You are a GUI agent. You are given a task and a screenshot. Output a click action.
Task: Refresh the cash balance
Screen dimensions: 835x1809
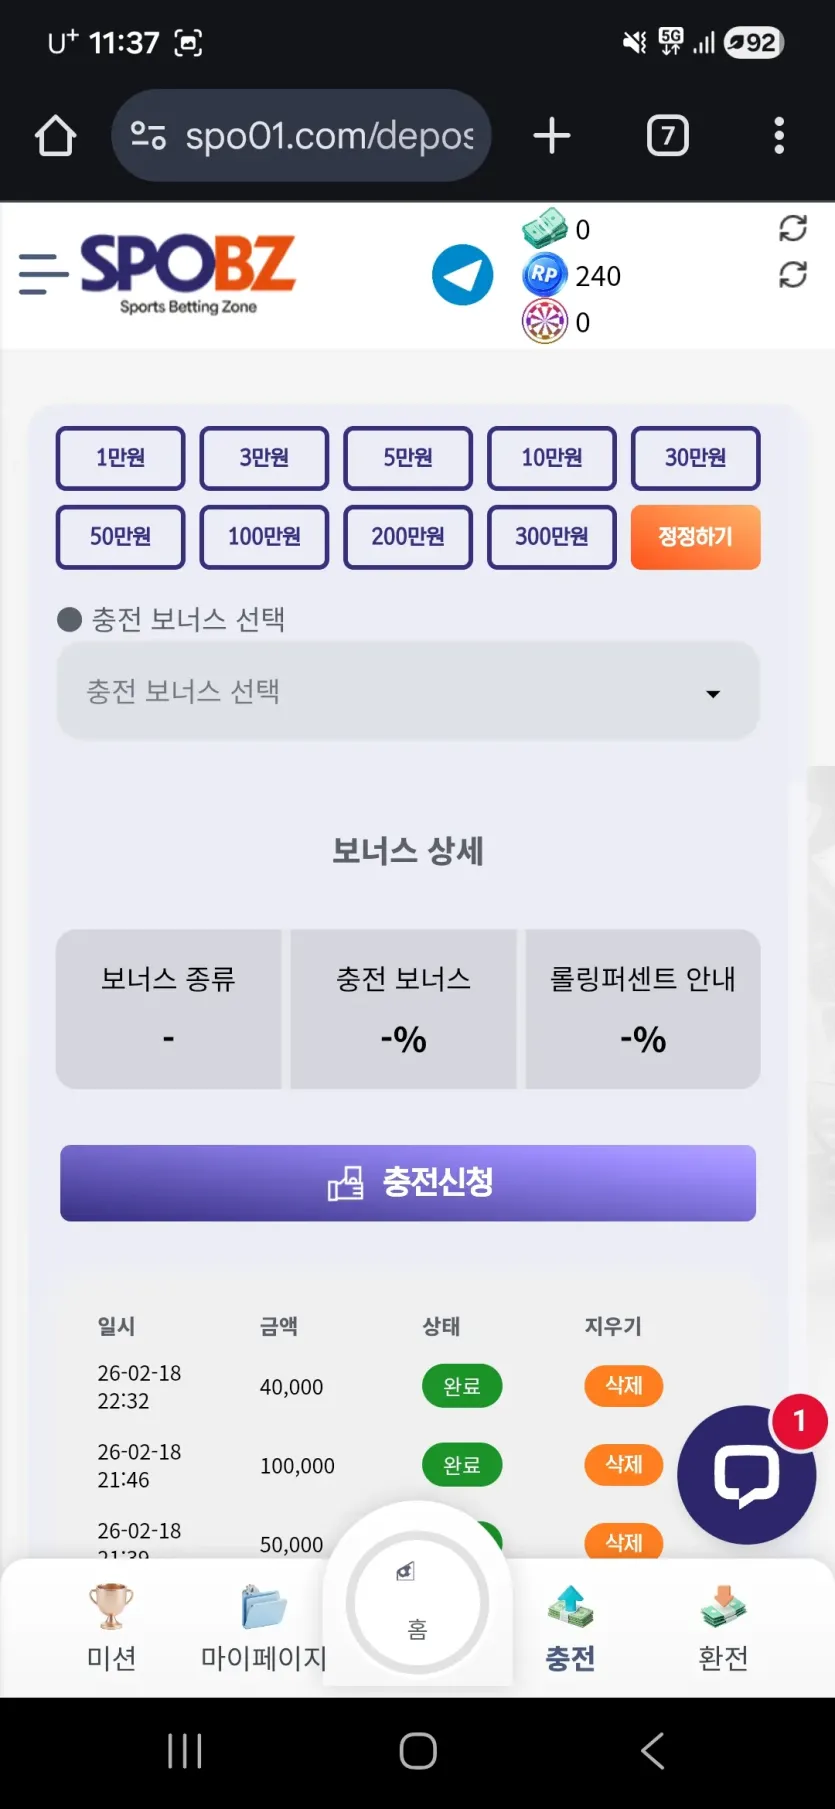793,229
